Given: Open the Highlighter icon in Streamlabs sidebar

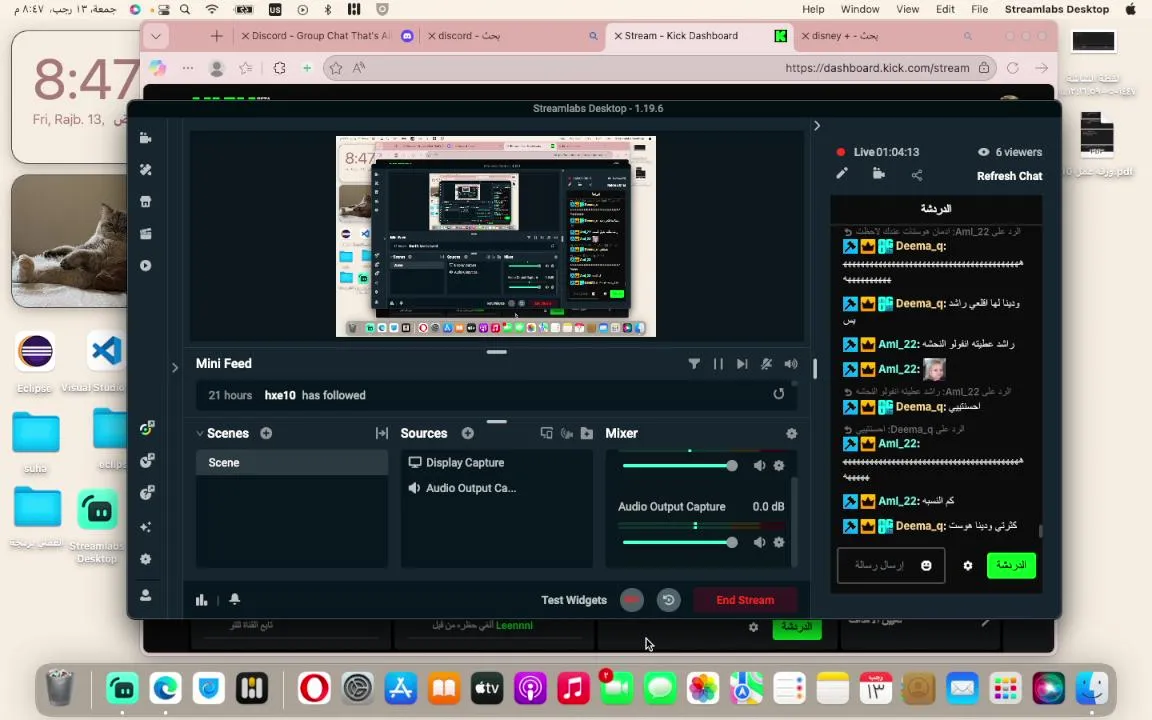Looking at the screenshot, I should coord(145,234).
